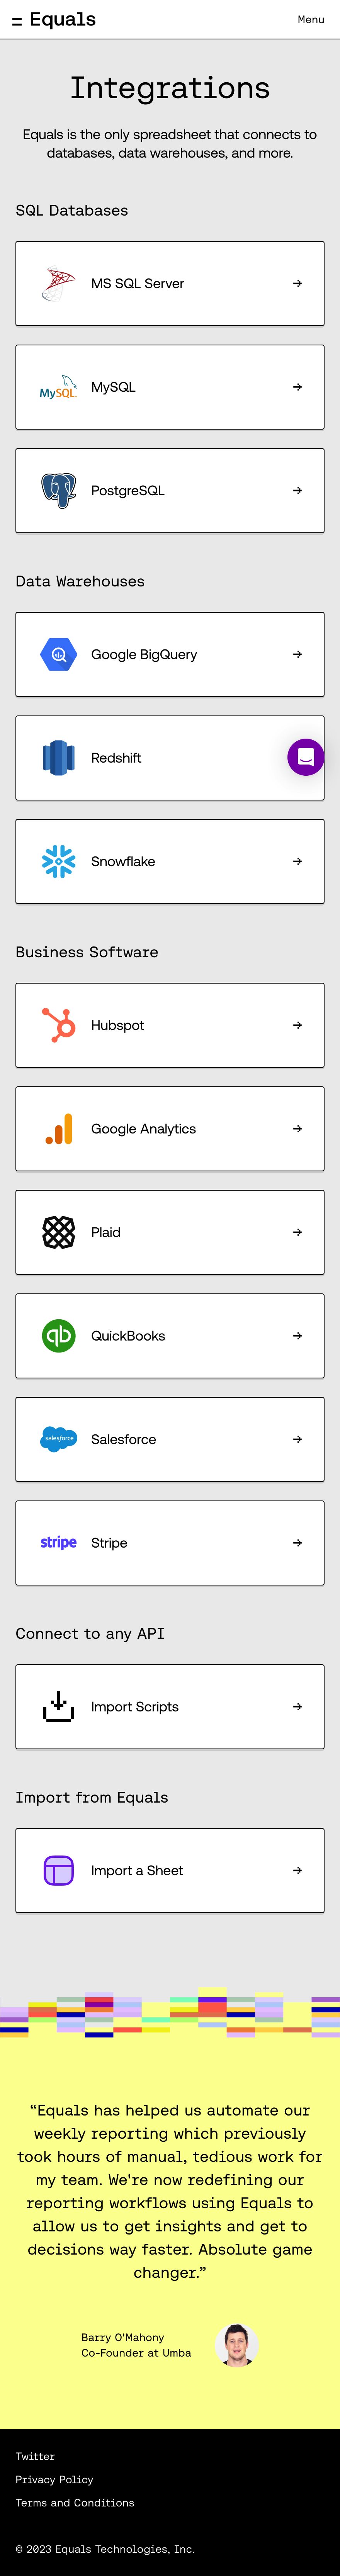
Task: Click the MySQL dolphin logo
Action: point(58,387)
